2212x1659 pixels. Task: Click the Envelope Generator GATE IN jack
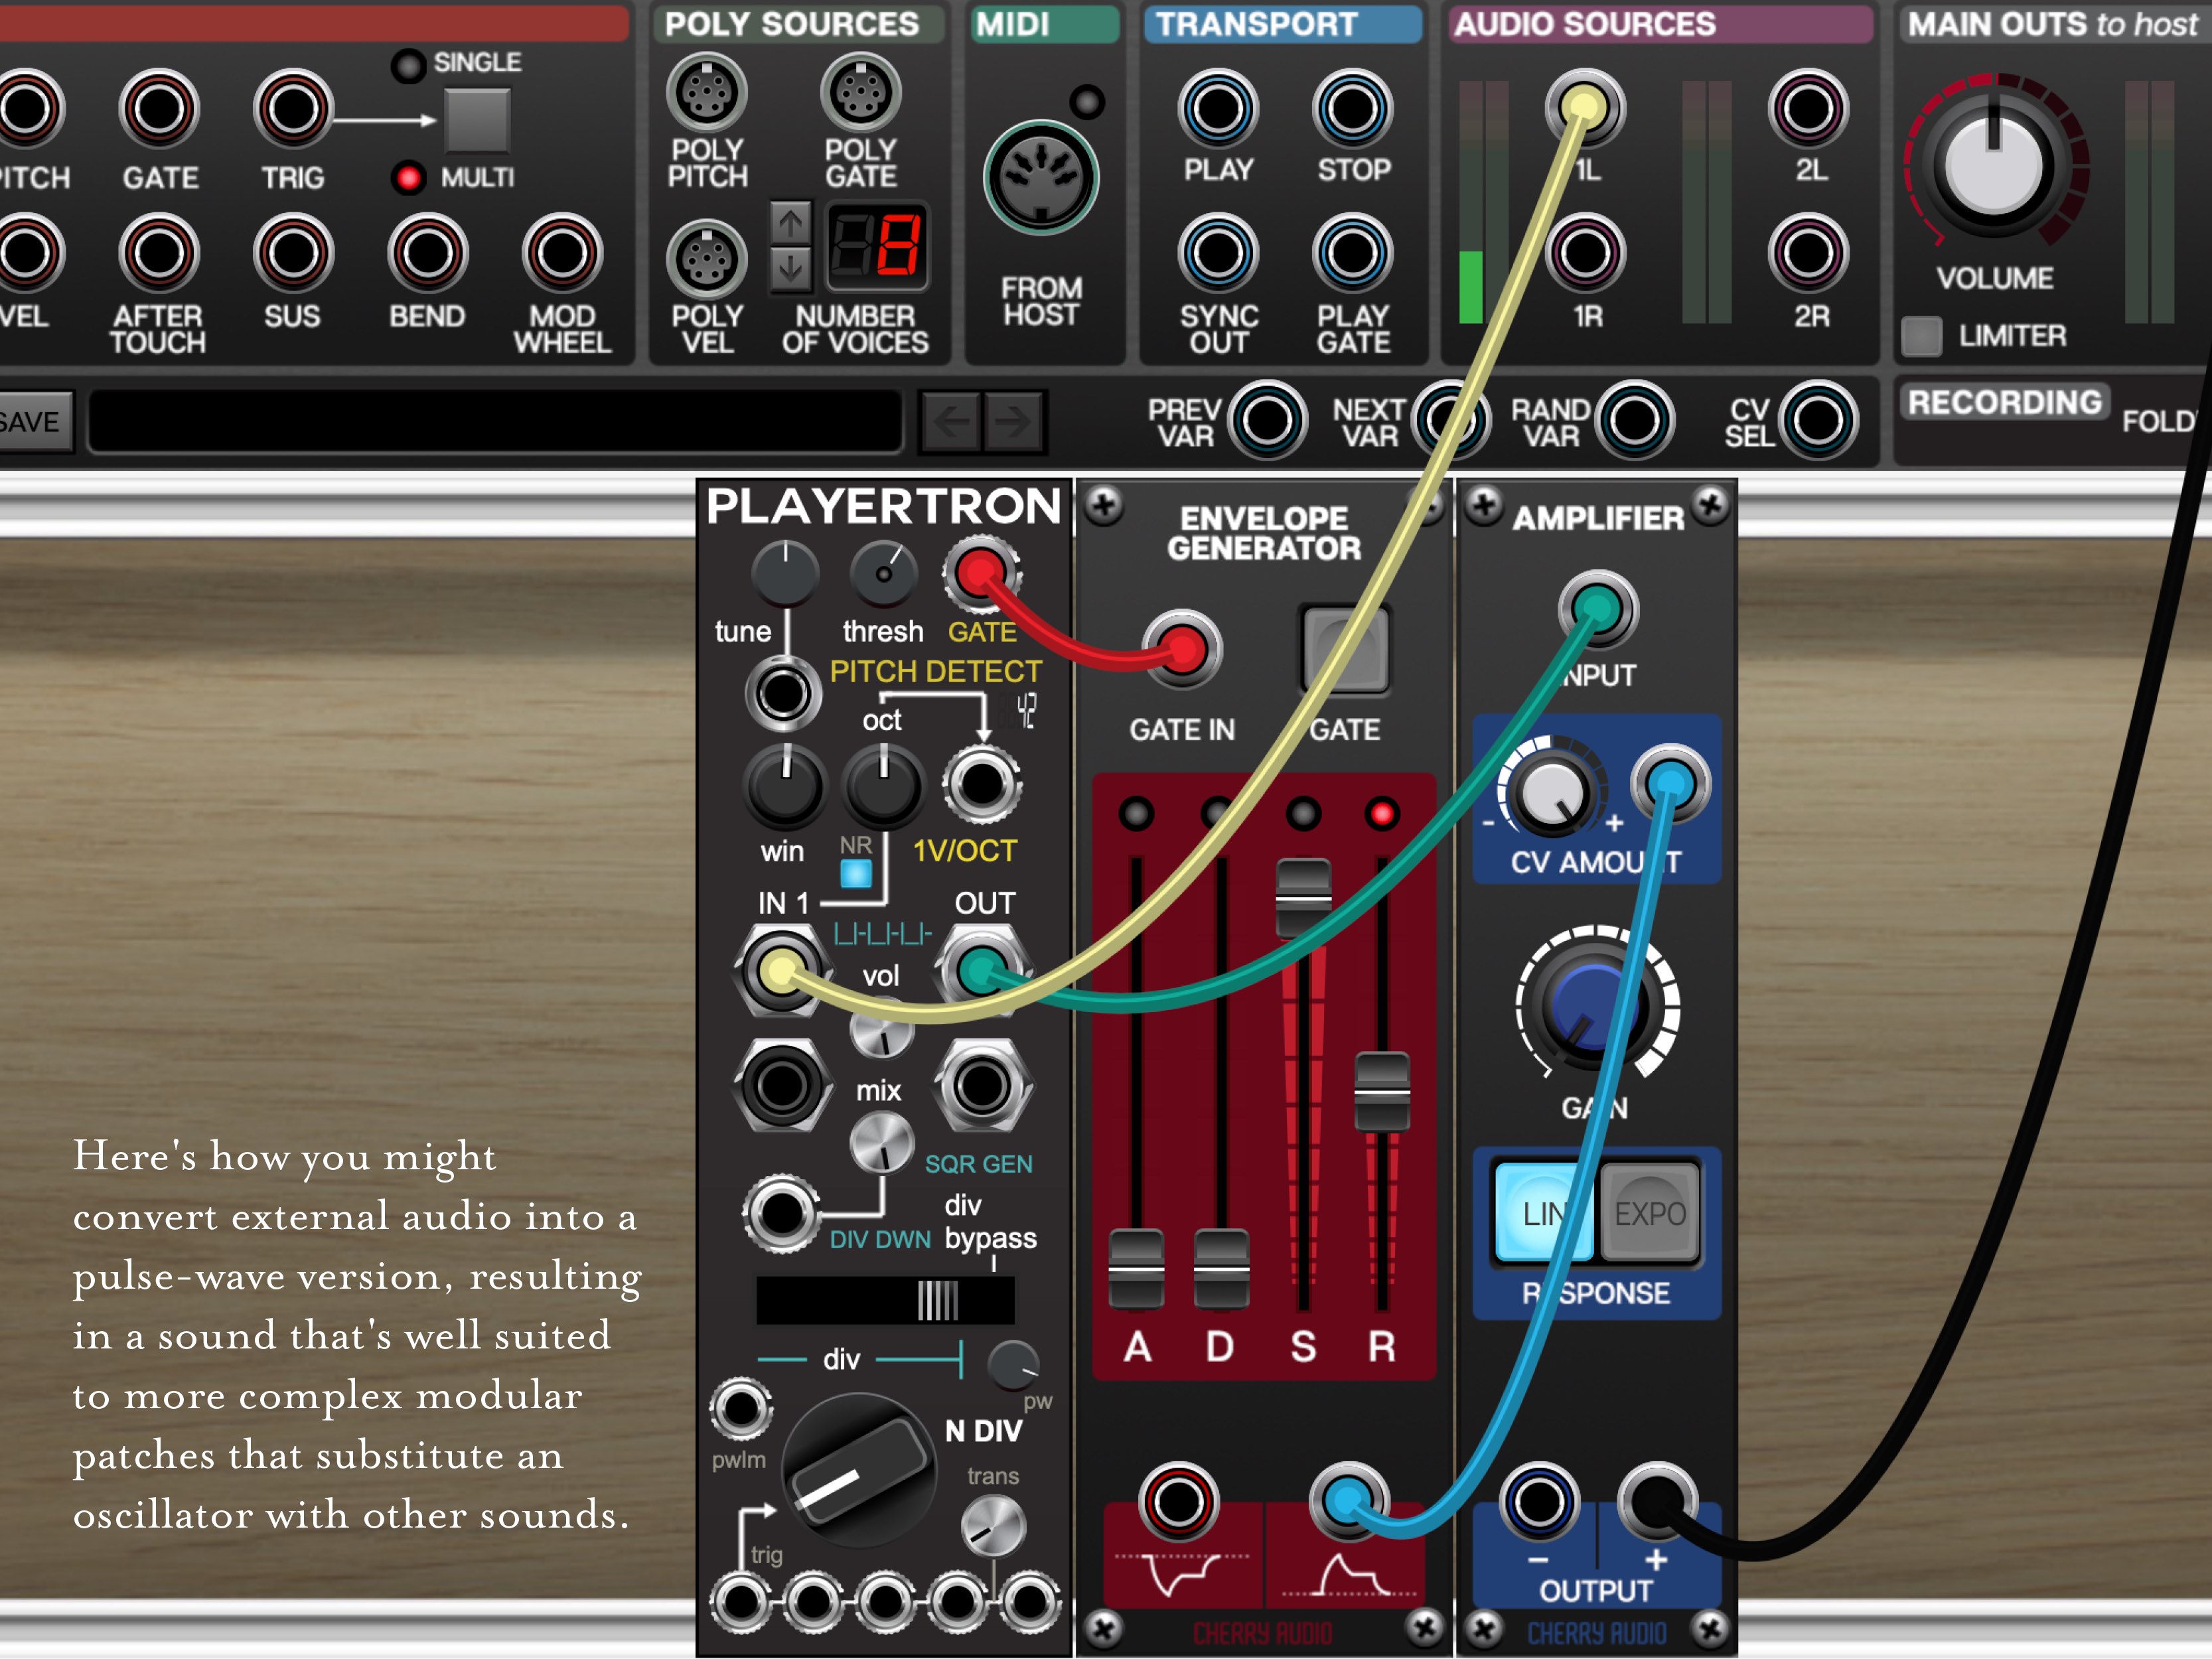coord(1182,650)
